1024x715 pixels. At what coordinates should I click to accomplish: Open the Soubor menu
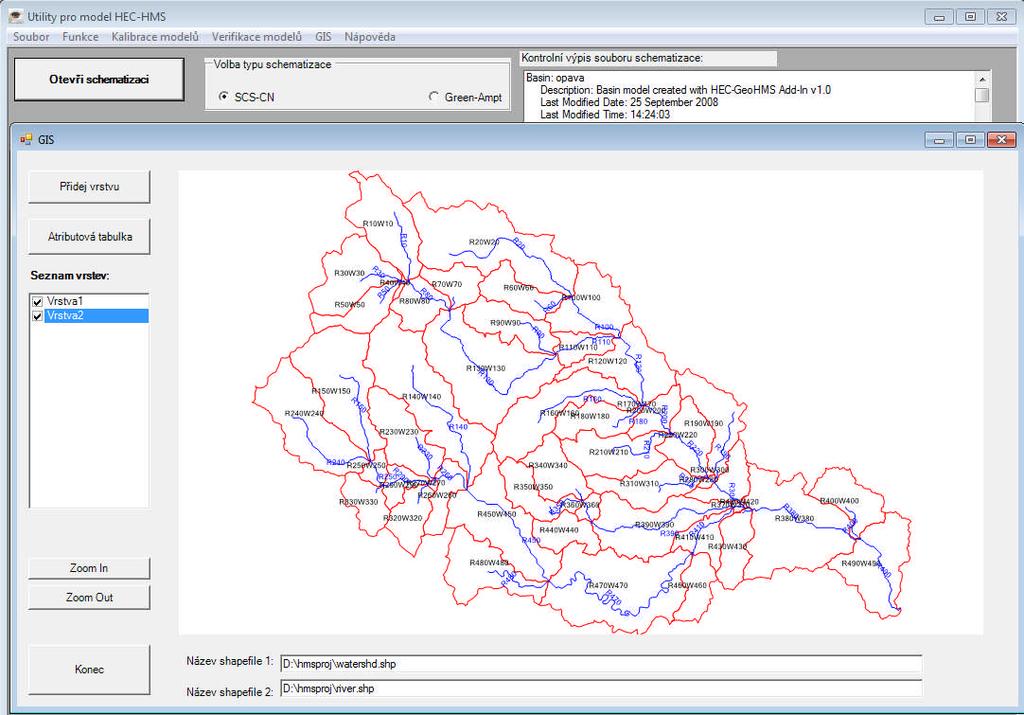click(x=31, y=37)
